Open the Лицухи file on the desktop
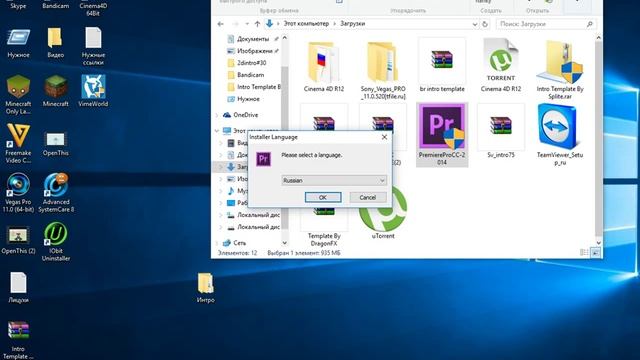Image resolution: width=640 pixels, height=360 pixels. point(18,288)
